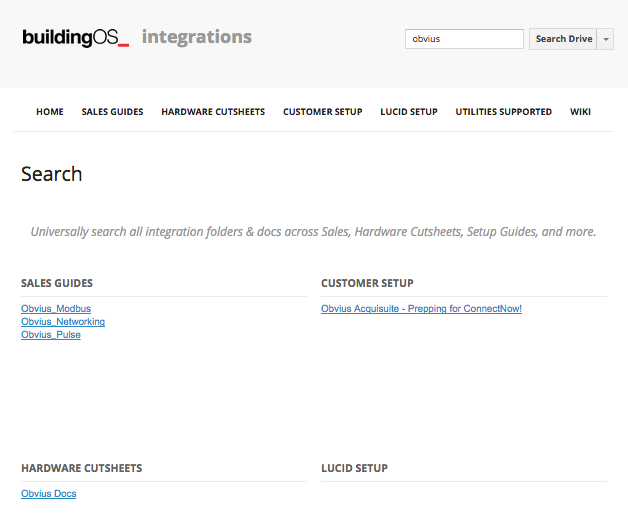Click the integrations site title
The height and width of the screenshot is (520, 628).
[x=197, y=37]
